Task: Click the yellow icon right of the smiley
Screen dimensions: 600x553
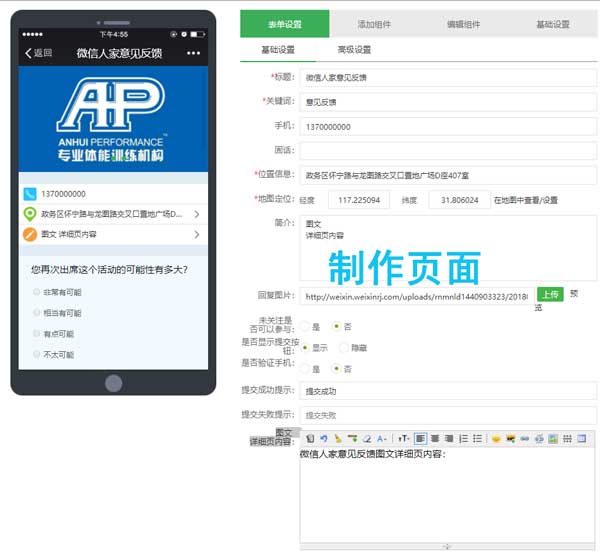Action: pyautogui.click(x=510, y=439)
